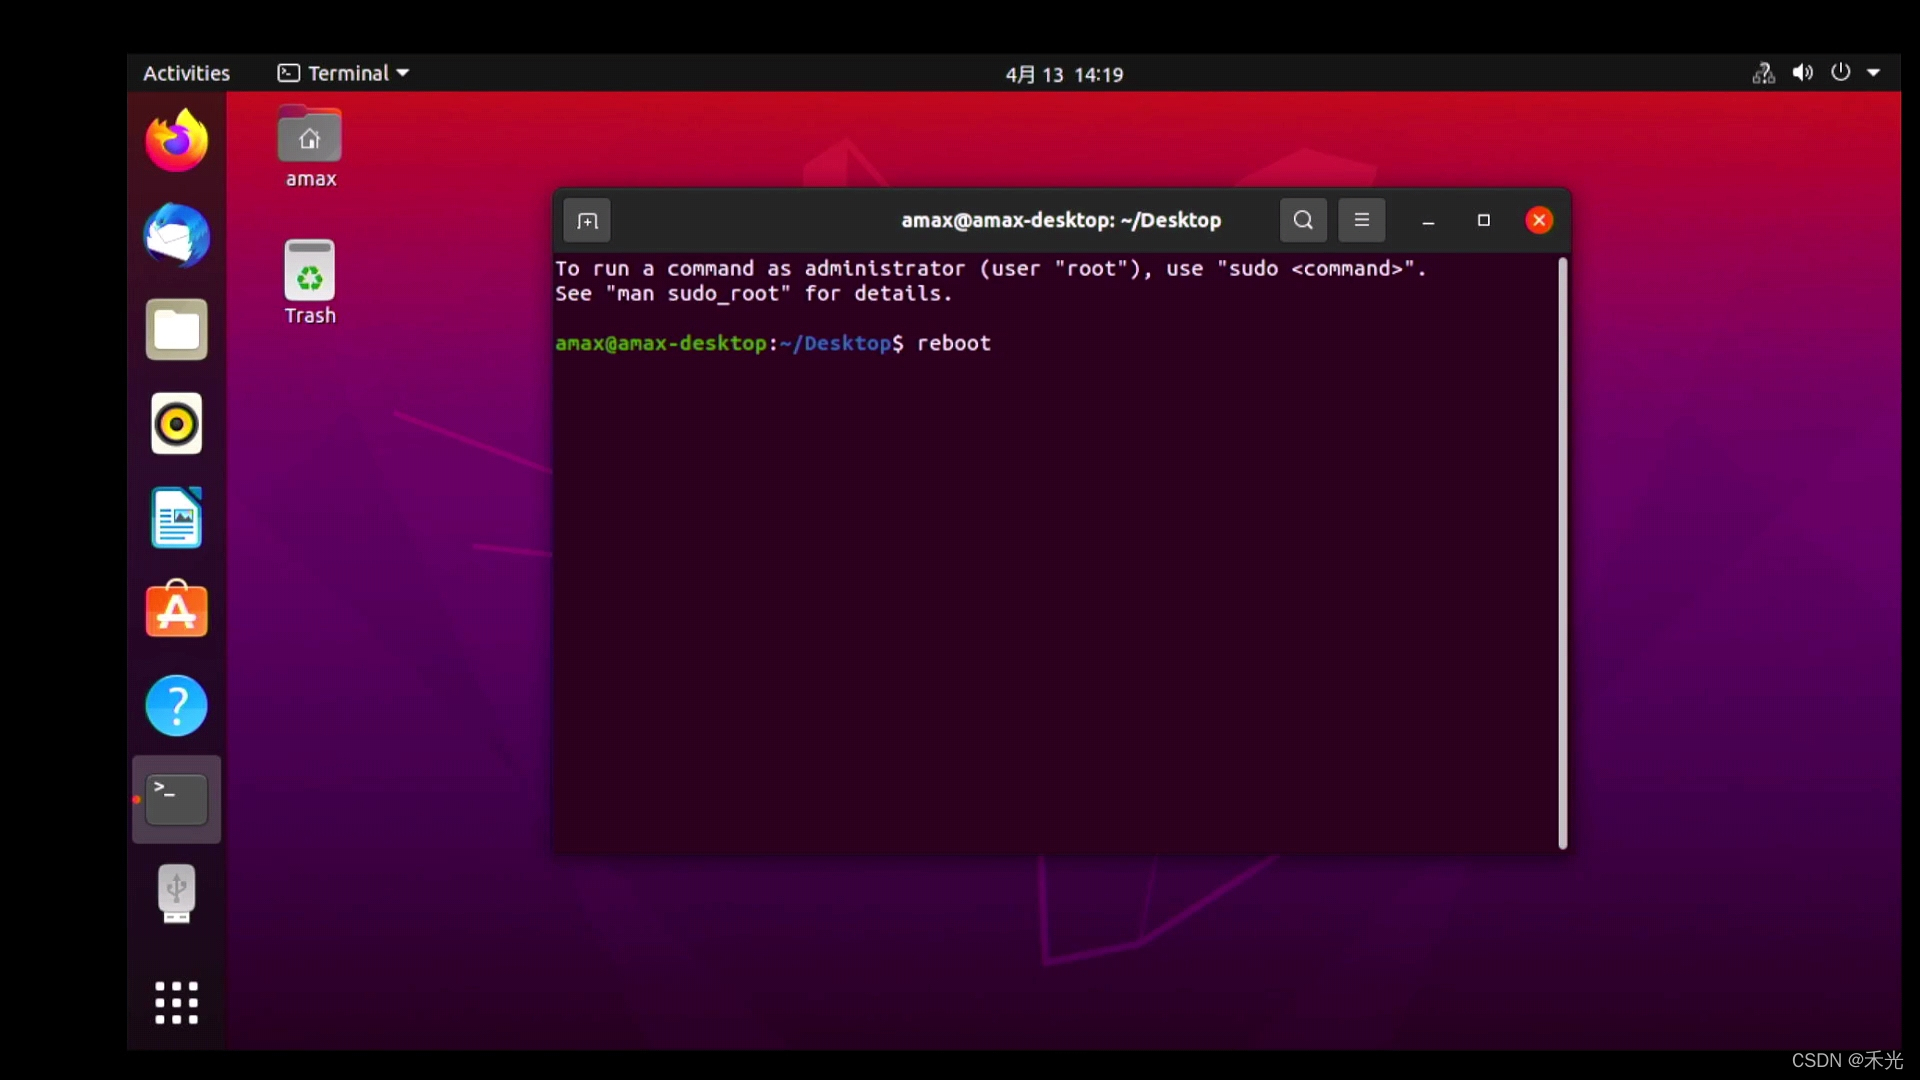Click the Activities overview button
Image resolution: width=1920 pixels, height=1080 pixels.
(186, 73)
